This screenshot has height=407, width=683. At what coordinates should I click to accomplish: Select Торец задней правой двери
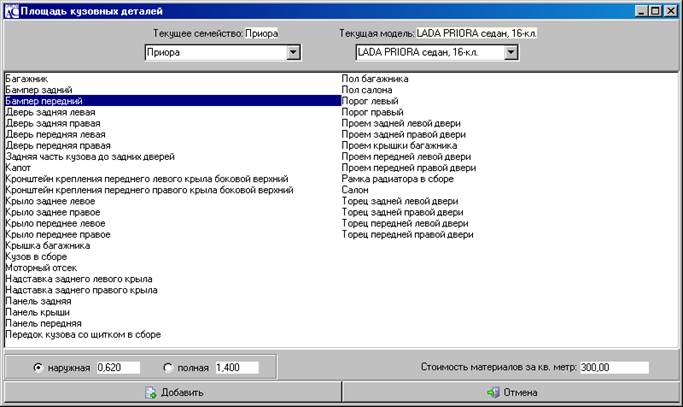coord(402,212)
